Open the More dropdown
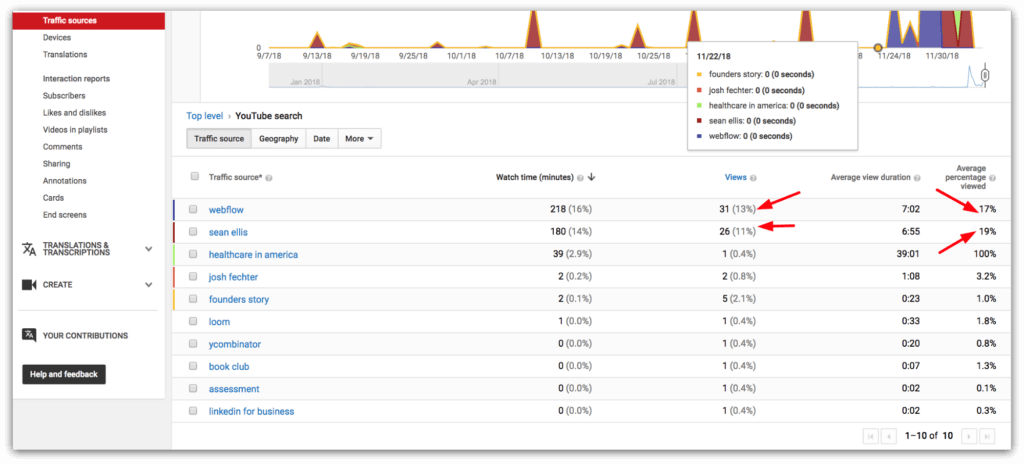This screenshot has width=1024, height=464. tap(359, 139)
